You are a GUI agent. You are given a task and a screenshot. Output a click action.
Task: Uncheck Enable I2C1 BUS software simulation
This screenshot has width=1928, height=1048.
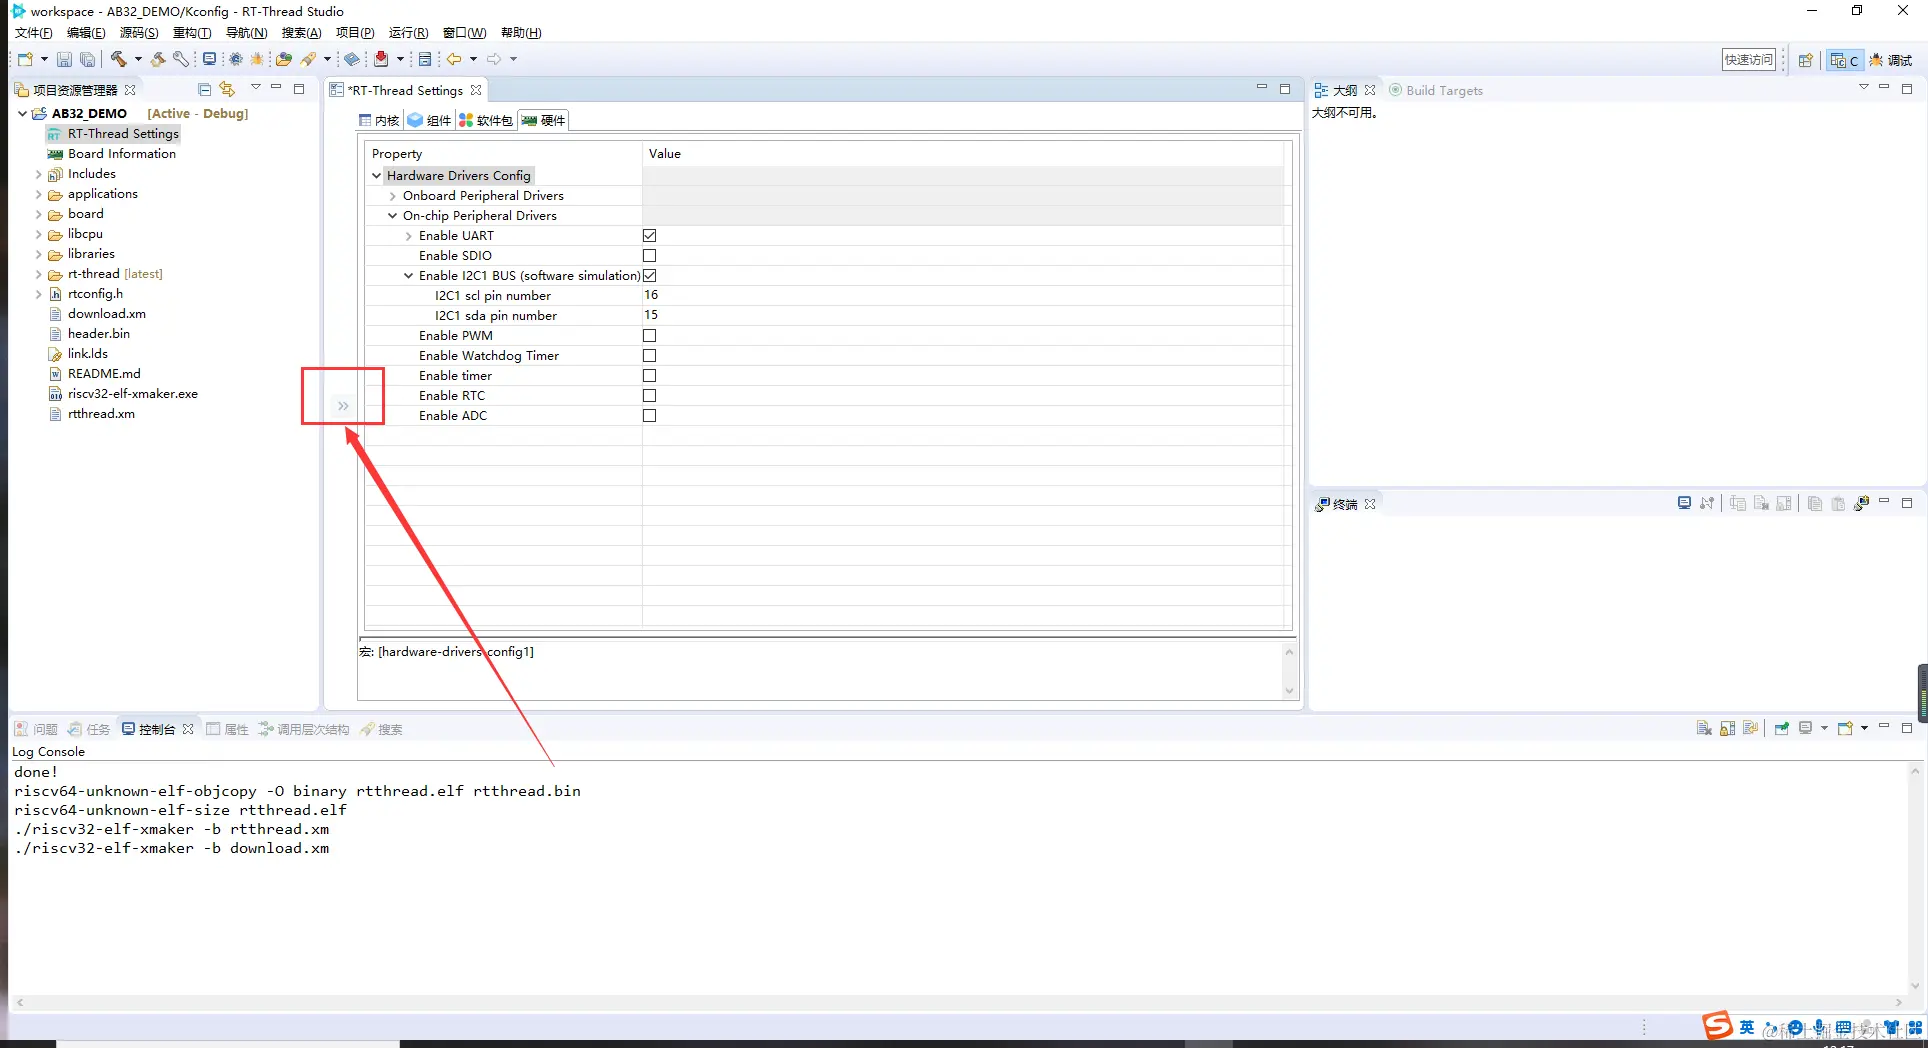649,275
